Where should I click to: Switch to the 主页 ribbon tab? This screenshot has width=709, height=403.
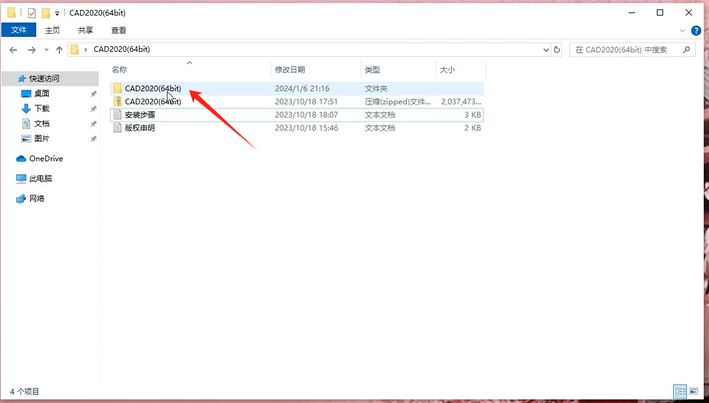click(52, 30)
